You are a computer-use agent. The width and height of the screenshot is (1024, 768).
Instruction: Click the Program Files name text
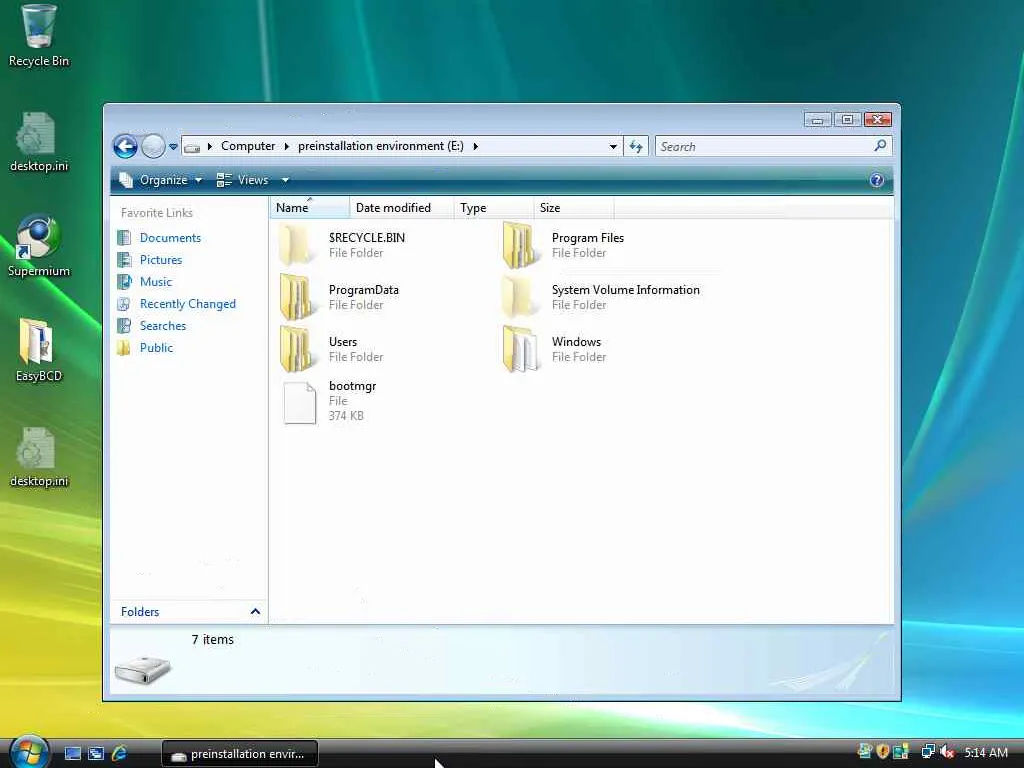[588, 238]
